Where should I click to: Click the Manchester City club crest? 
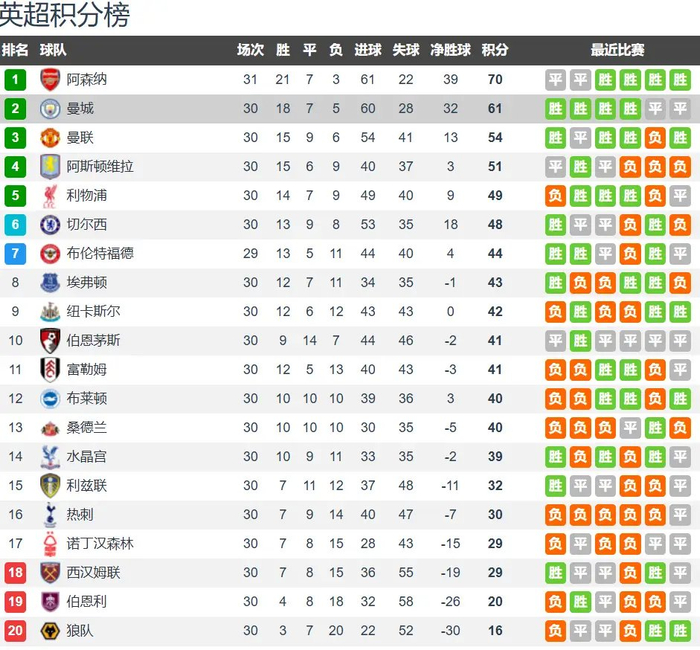point(50,109)
